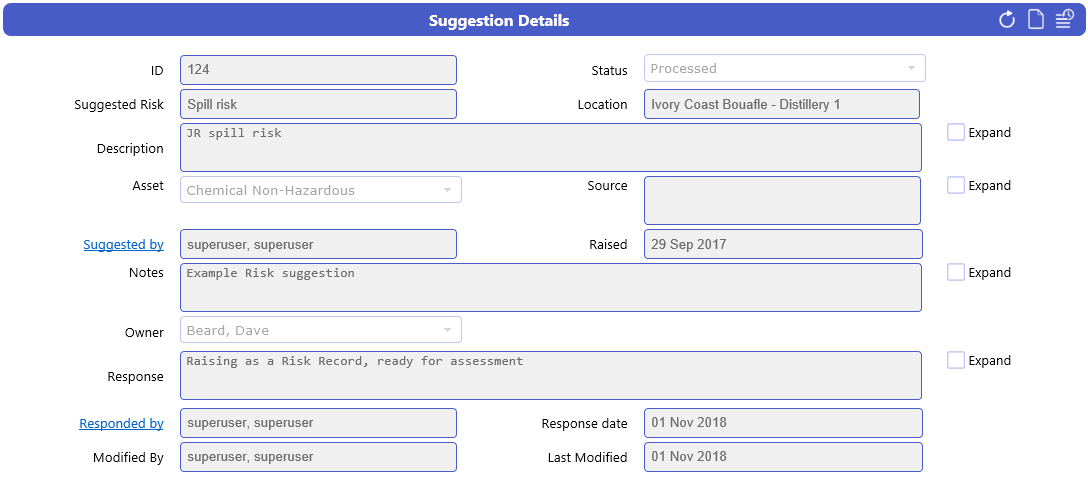Click the Location field Ivory Coast Bouafle
1088x481 pixels.
pyautogui.click(x=782, y=104)
